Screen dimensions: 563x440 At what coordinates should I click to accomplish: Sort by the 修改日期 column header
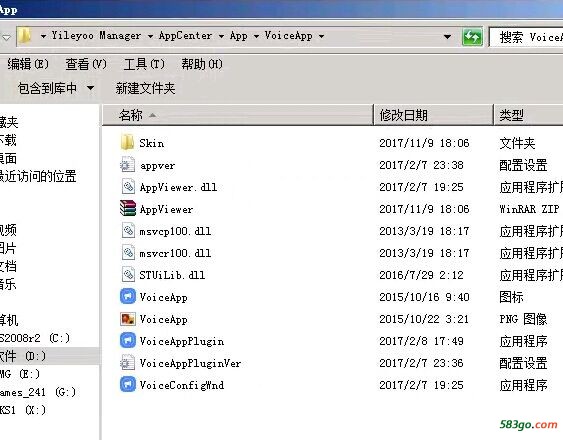click(433, 115)
